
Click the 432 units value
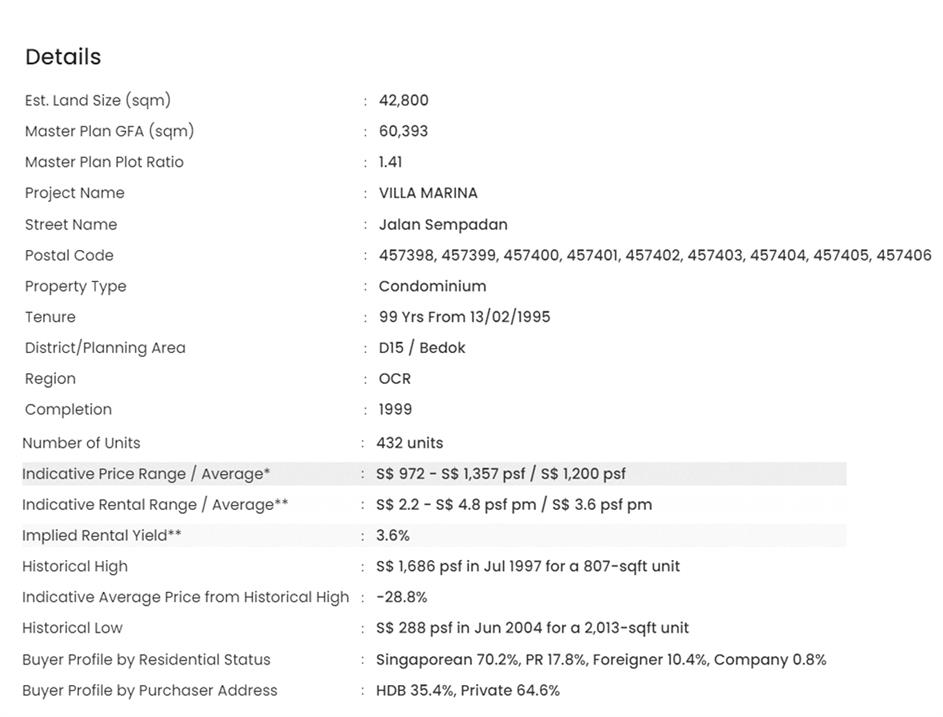[409, 443]
